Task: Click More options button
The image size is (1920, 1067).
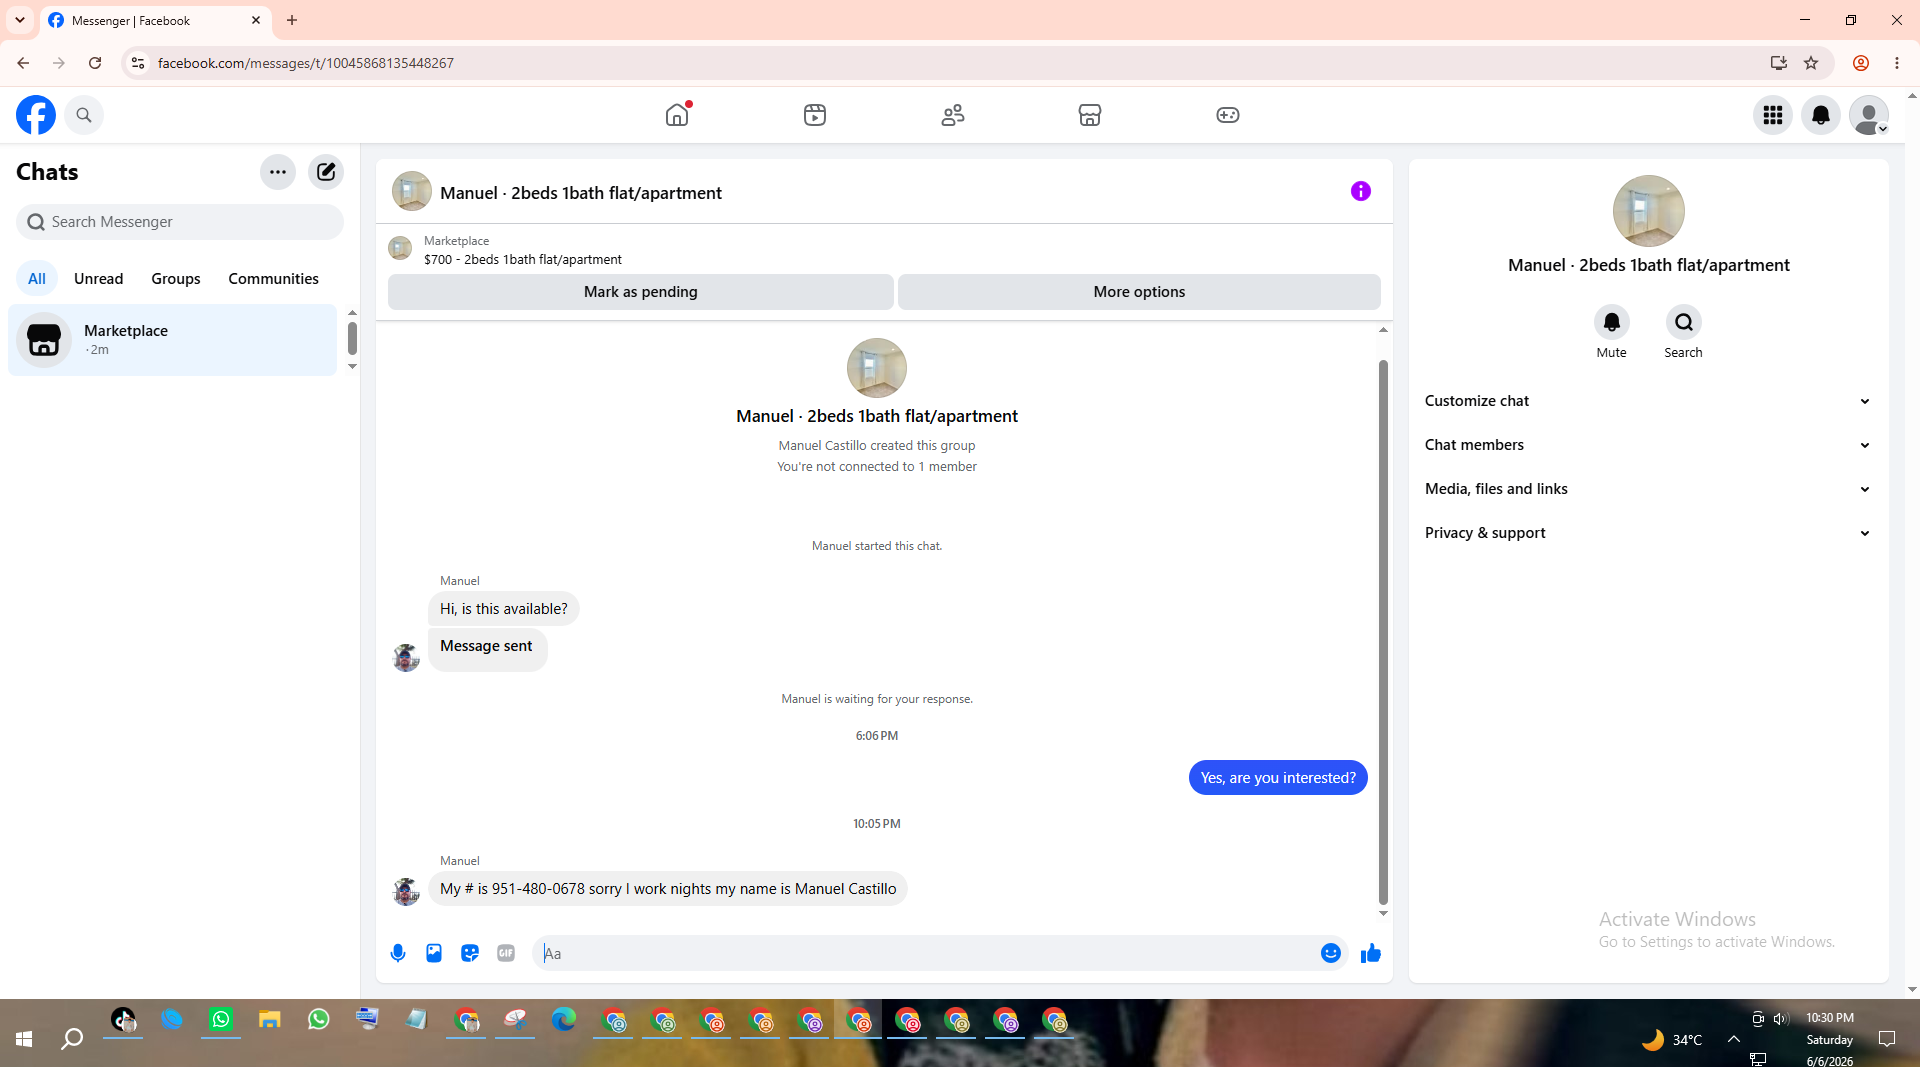Action: coord(1139,292)
